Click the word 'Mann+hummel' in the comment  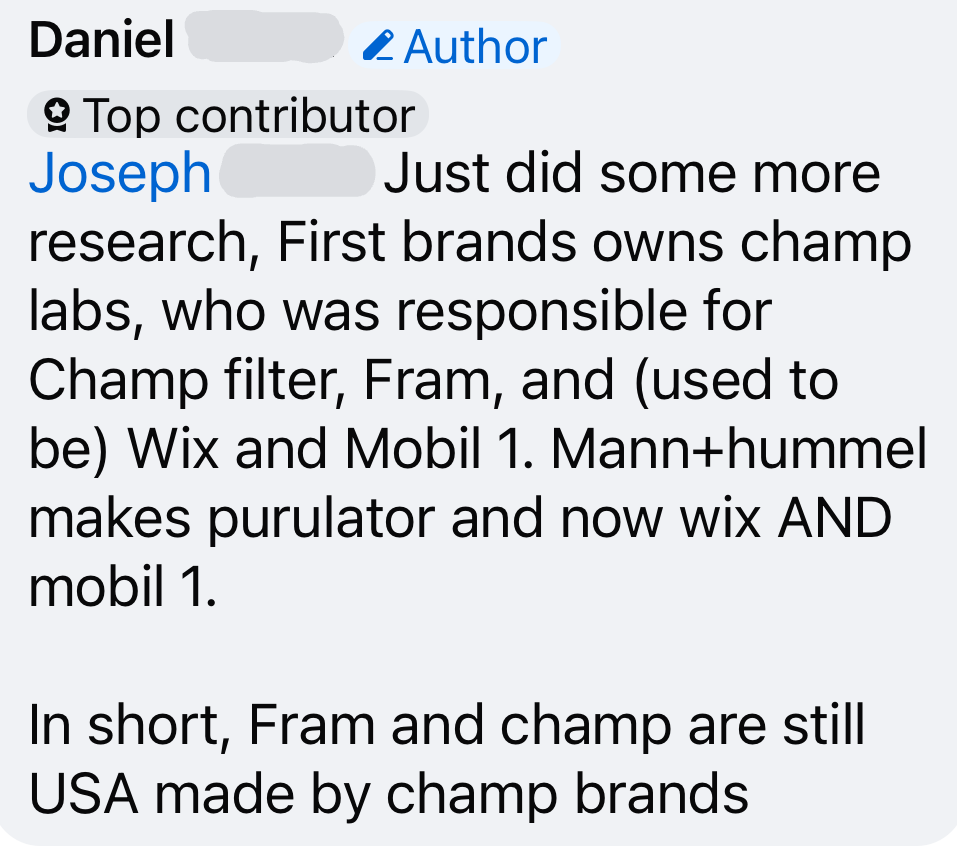739,449
